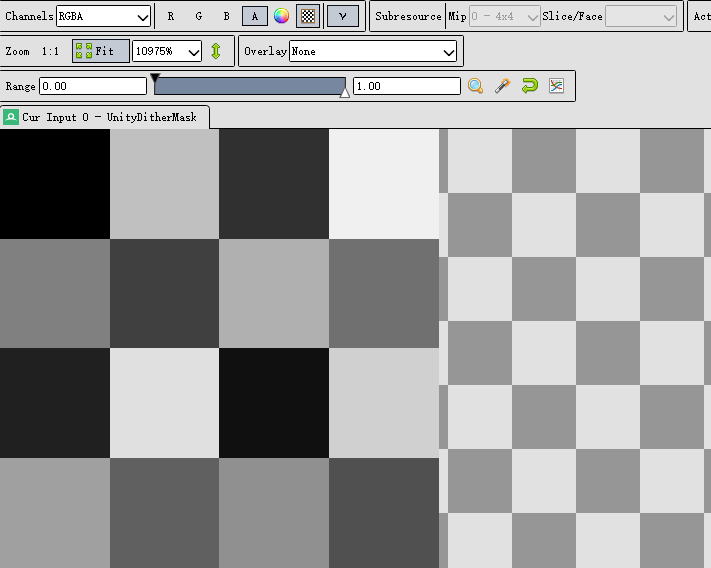Click the white texel in texture's top row

pos(384,184)
